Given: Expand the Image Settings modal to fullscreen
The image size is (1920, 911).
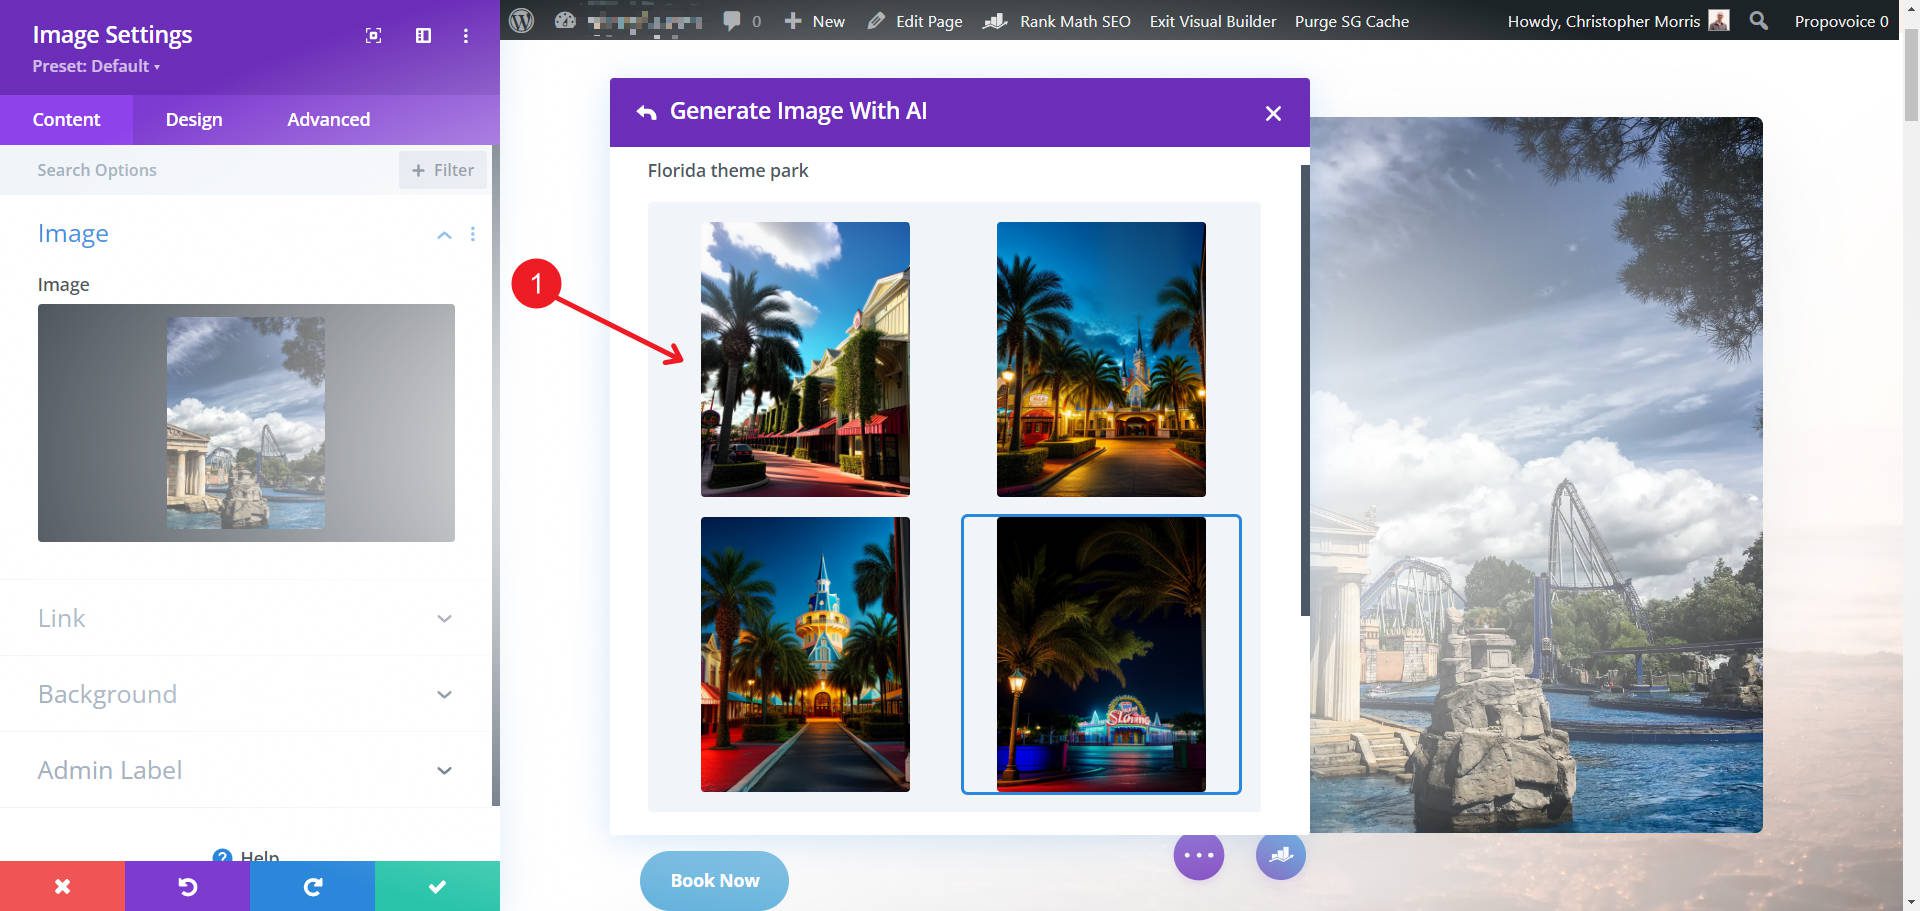Looking at the screenshot, I should tap(372, 35).
